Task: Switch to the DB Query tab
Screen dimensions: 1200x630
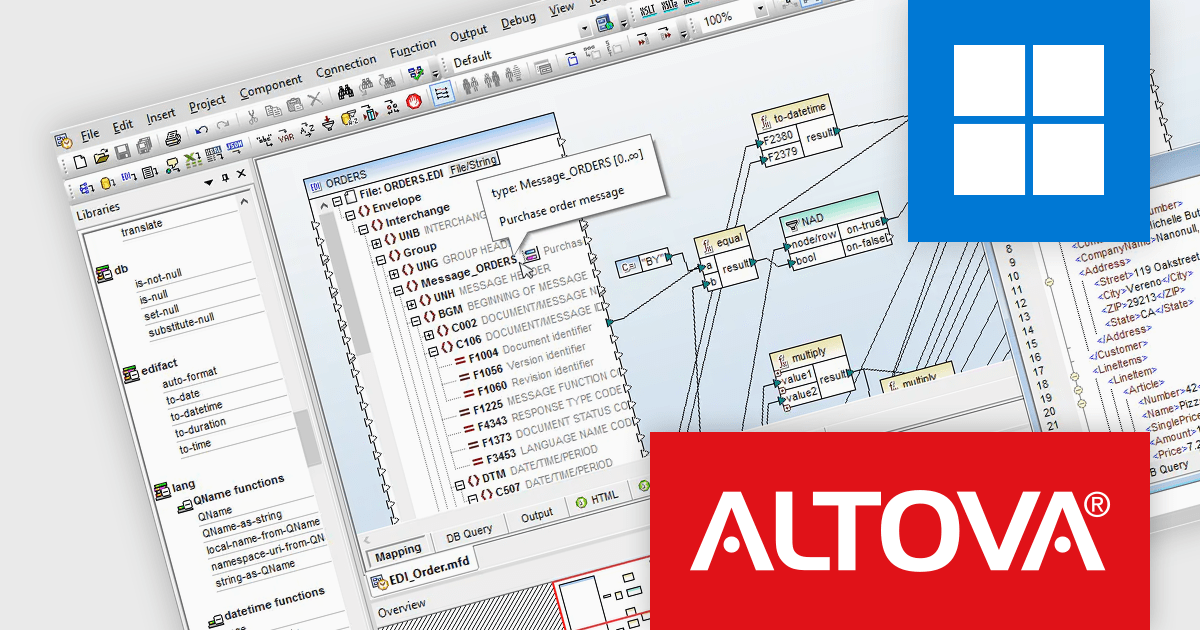Action: tap(469, 533)
